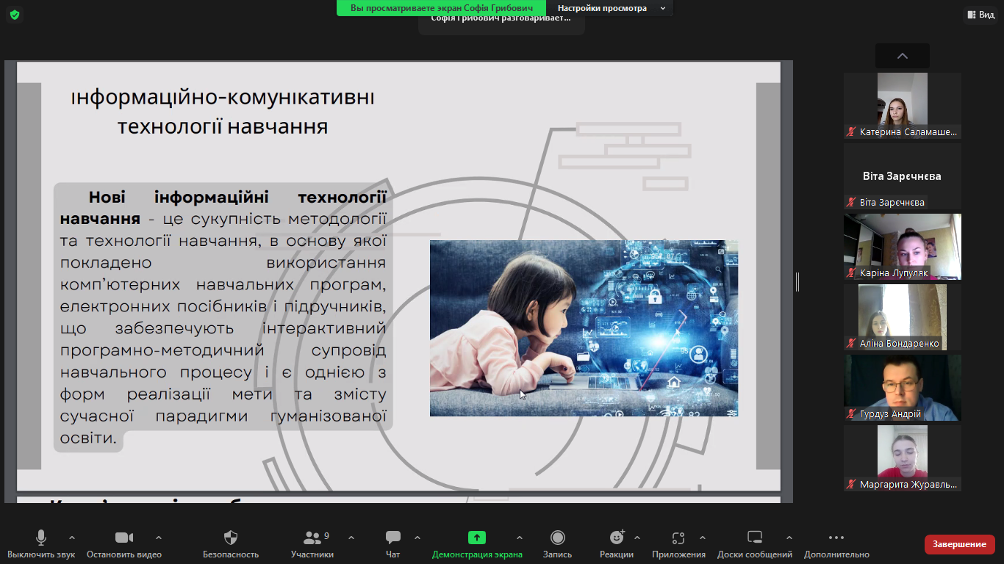The height and width of the screenshot is (564, 1004).
Task: Toggle the participant panel divider handle
Action: coord(797,282)
